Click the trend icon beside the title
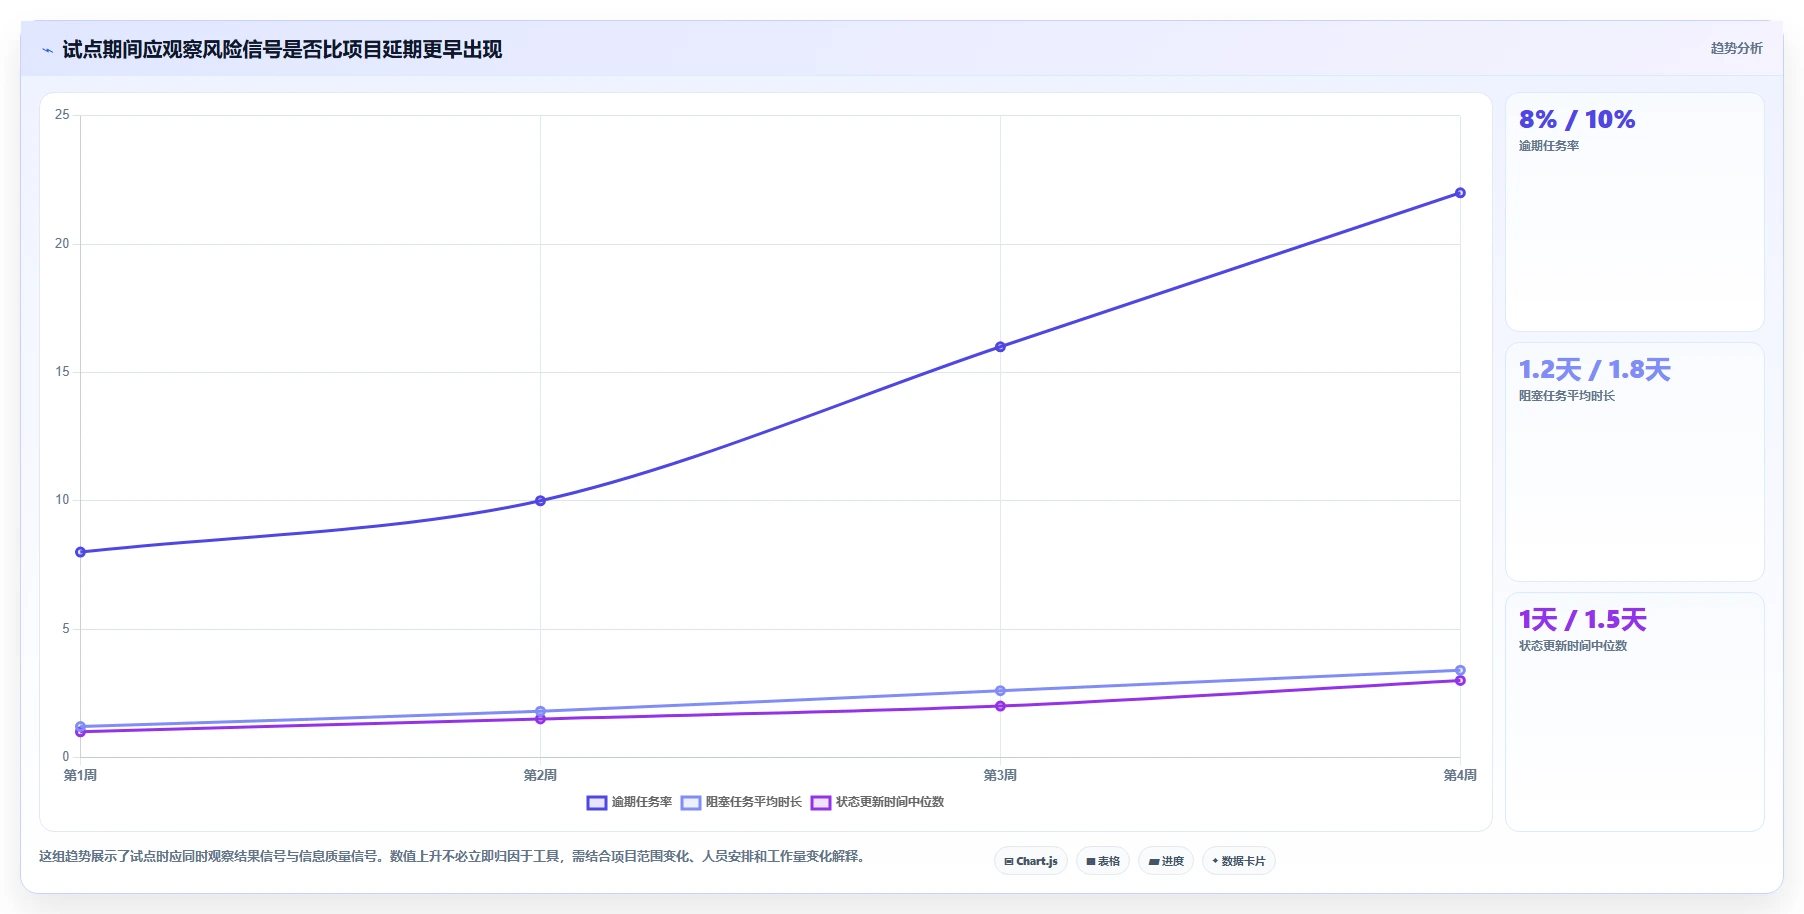Screen dimensions: 1804x914 pos(47,50)
